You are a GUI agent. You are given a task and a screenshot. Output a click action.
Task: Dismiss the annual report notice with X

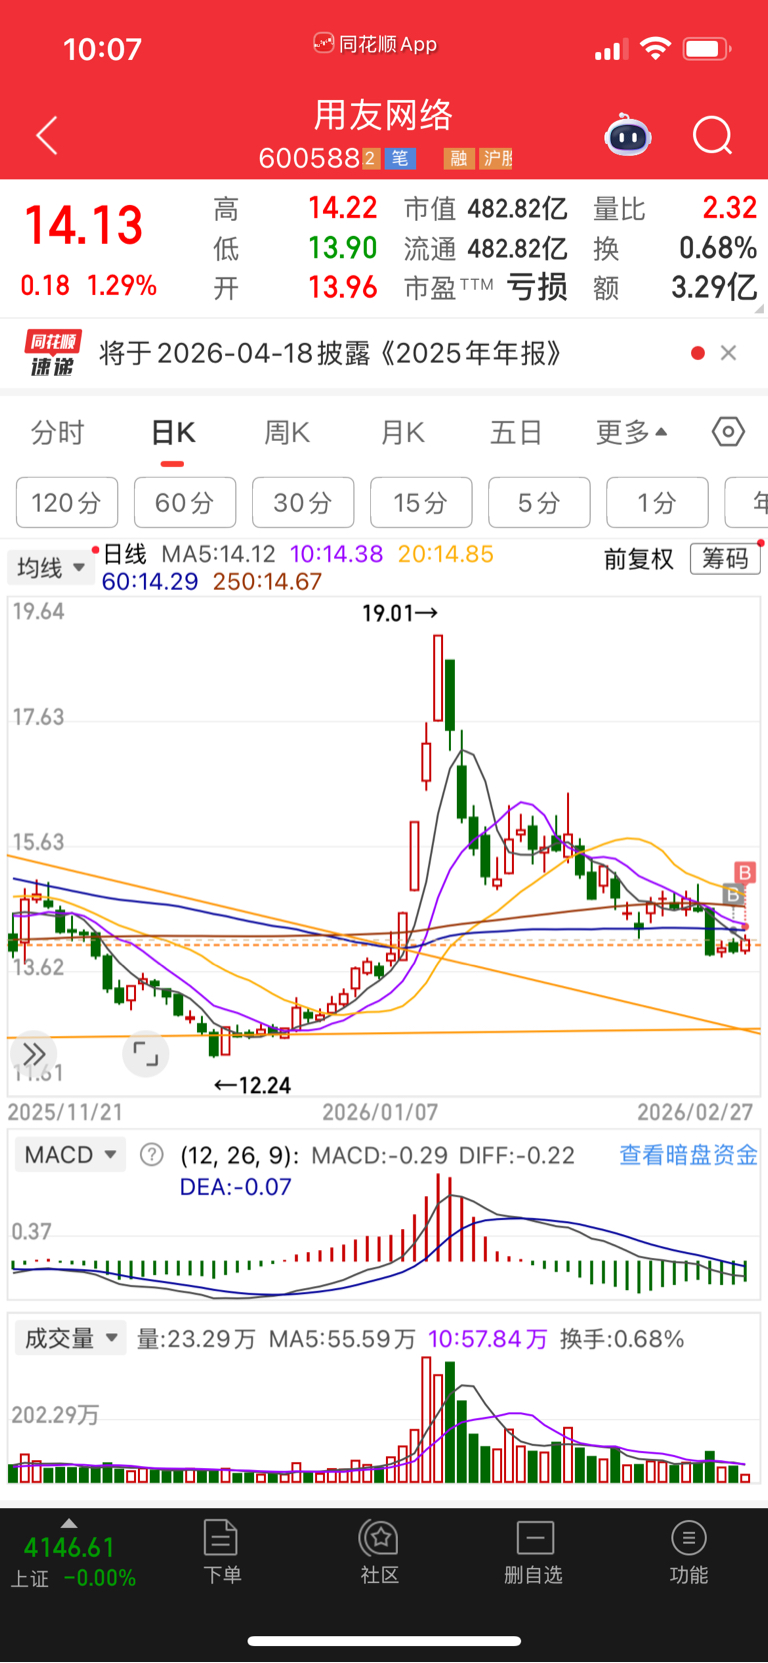(x=729, y=353)
